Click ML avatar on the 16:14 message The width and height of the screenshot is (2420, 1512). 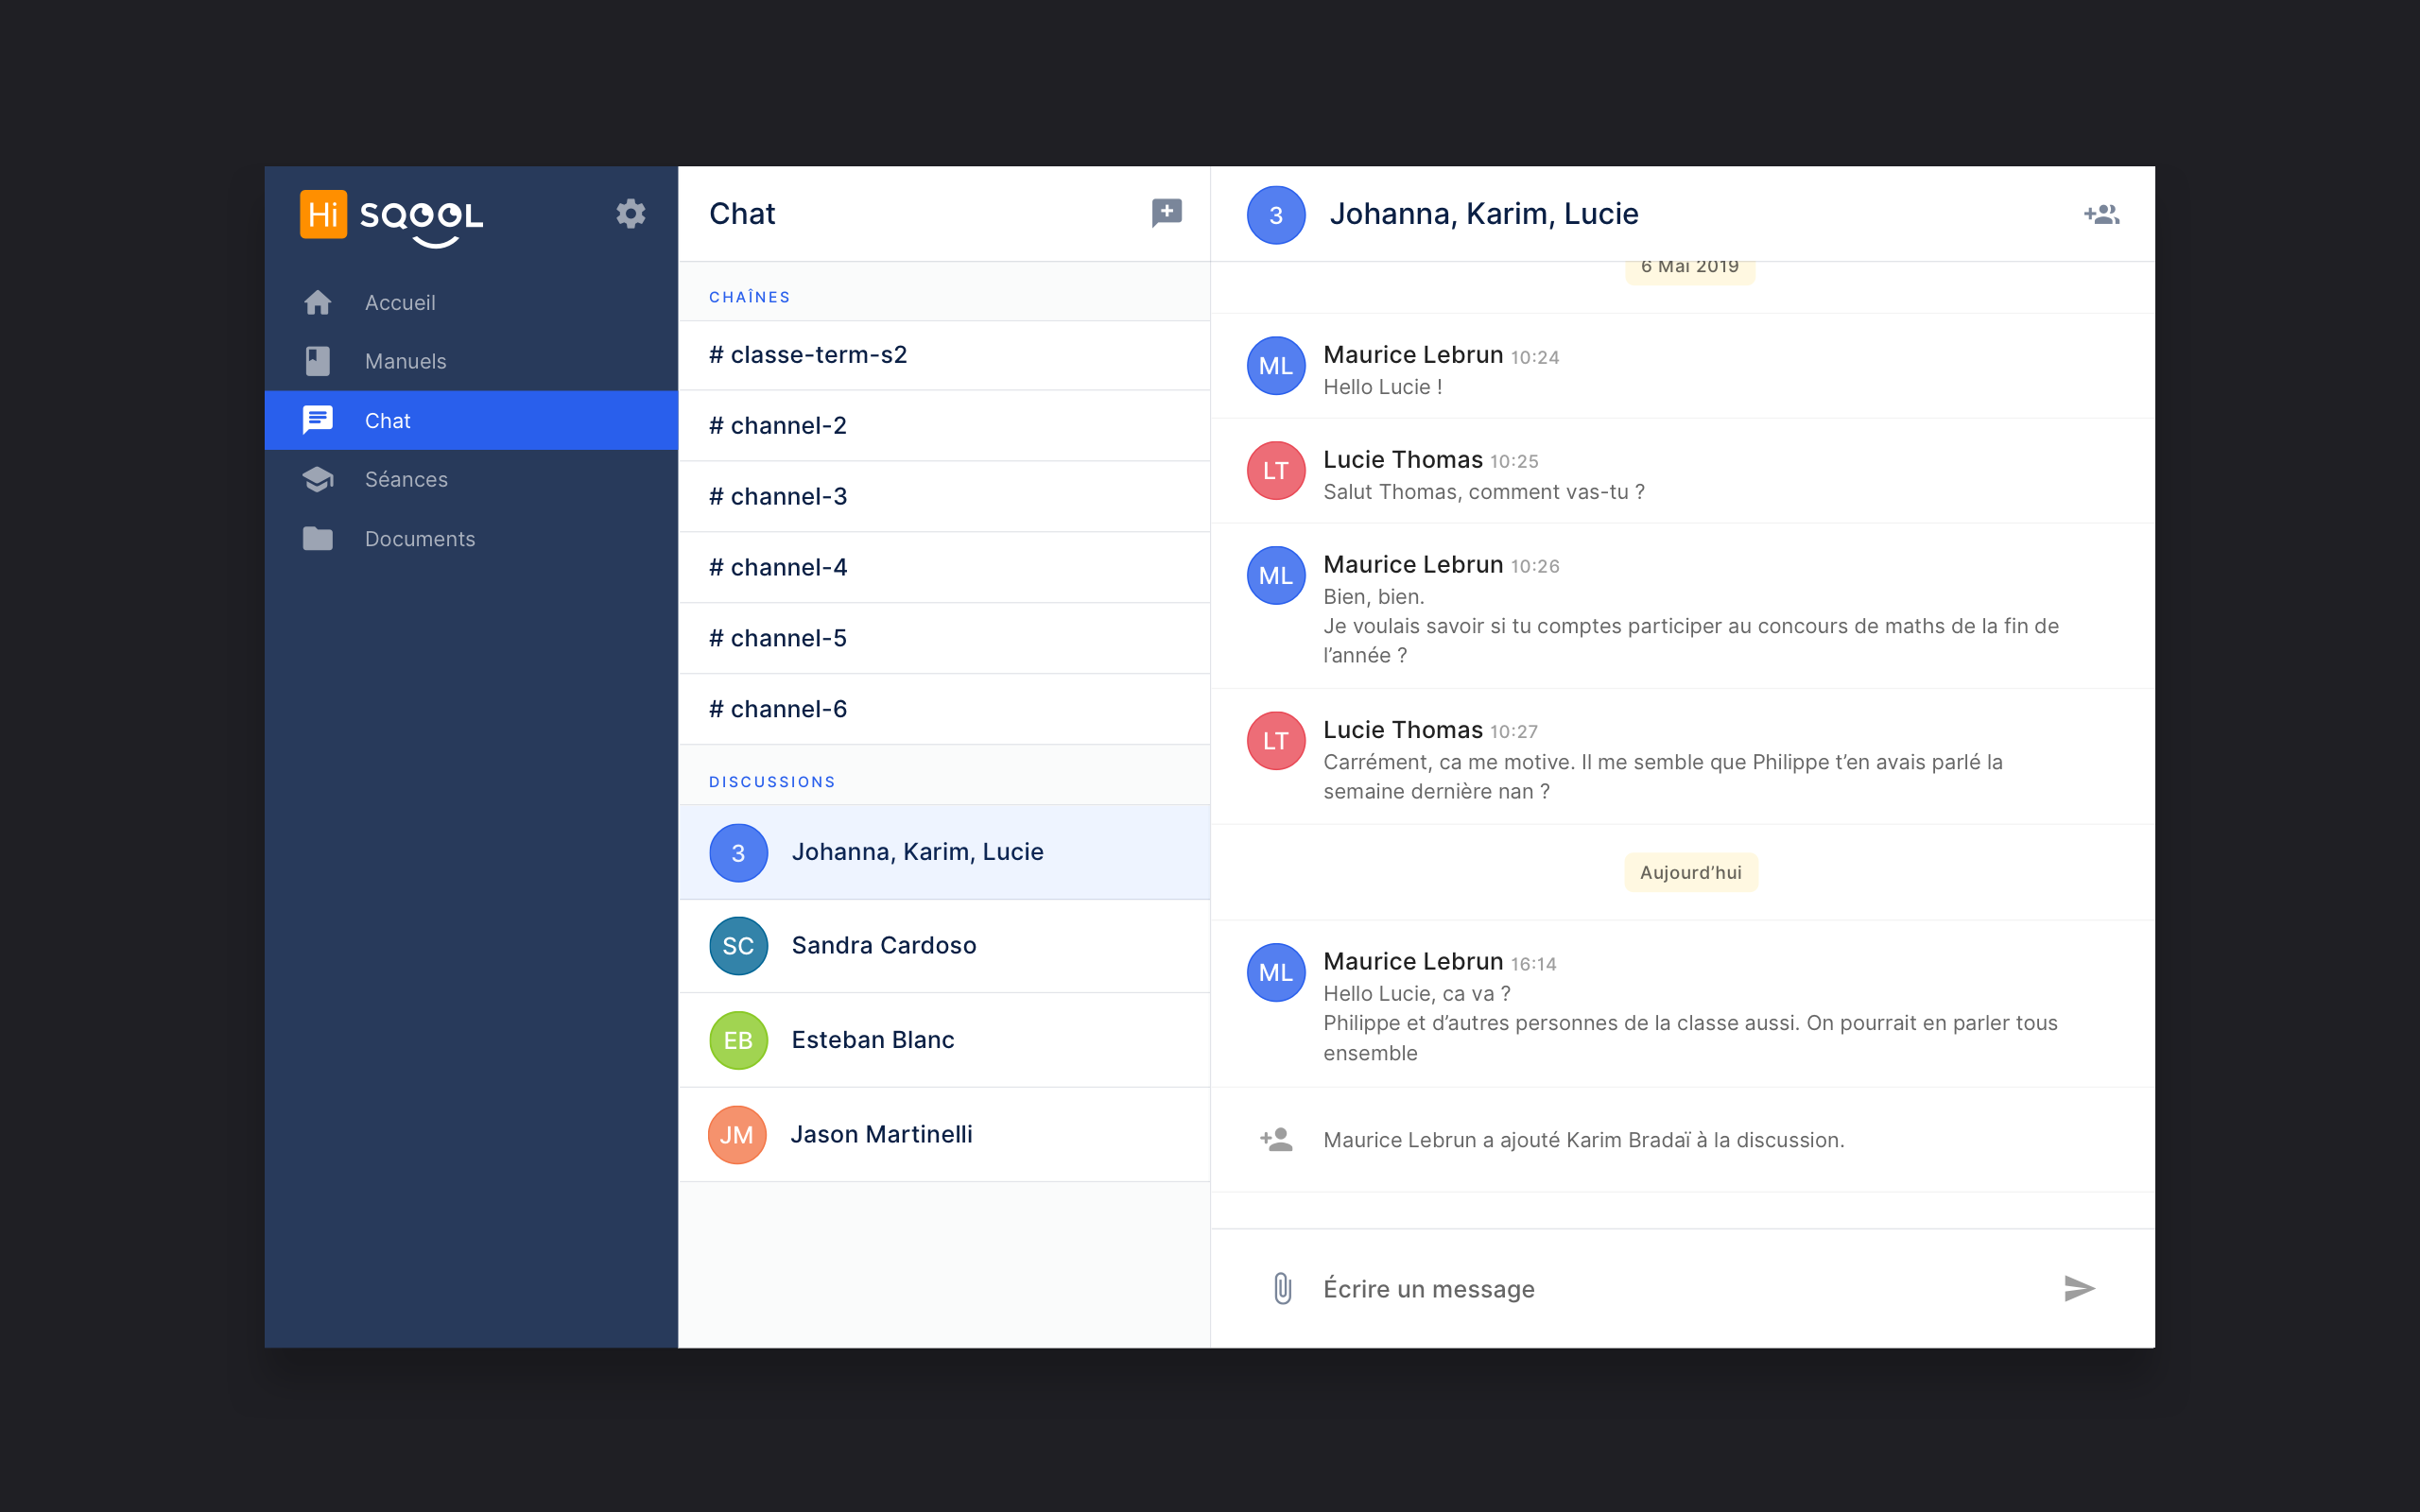(x=1276, y=972)
